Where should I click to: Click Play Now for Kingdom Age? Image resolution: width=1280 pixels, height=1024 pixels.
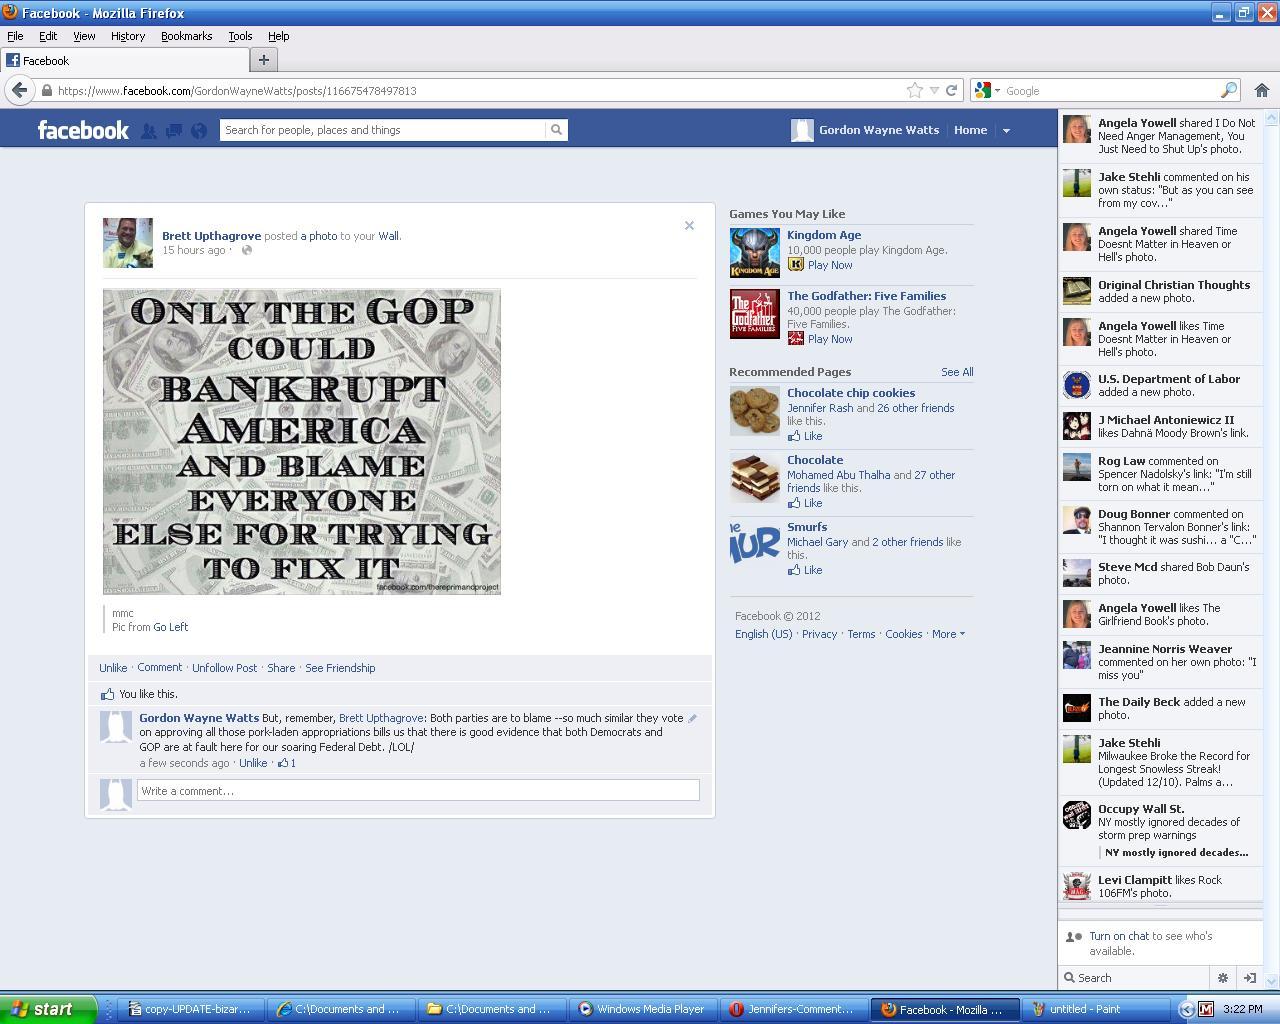coord(830,265)
